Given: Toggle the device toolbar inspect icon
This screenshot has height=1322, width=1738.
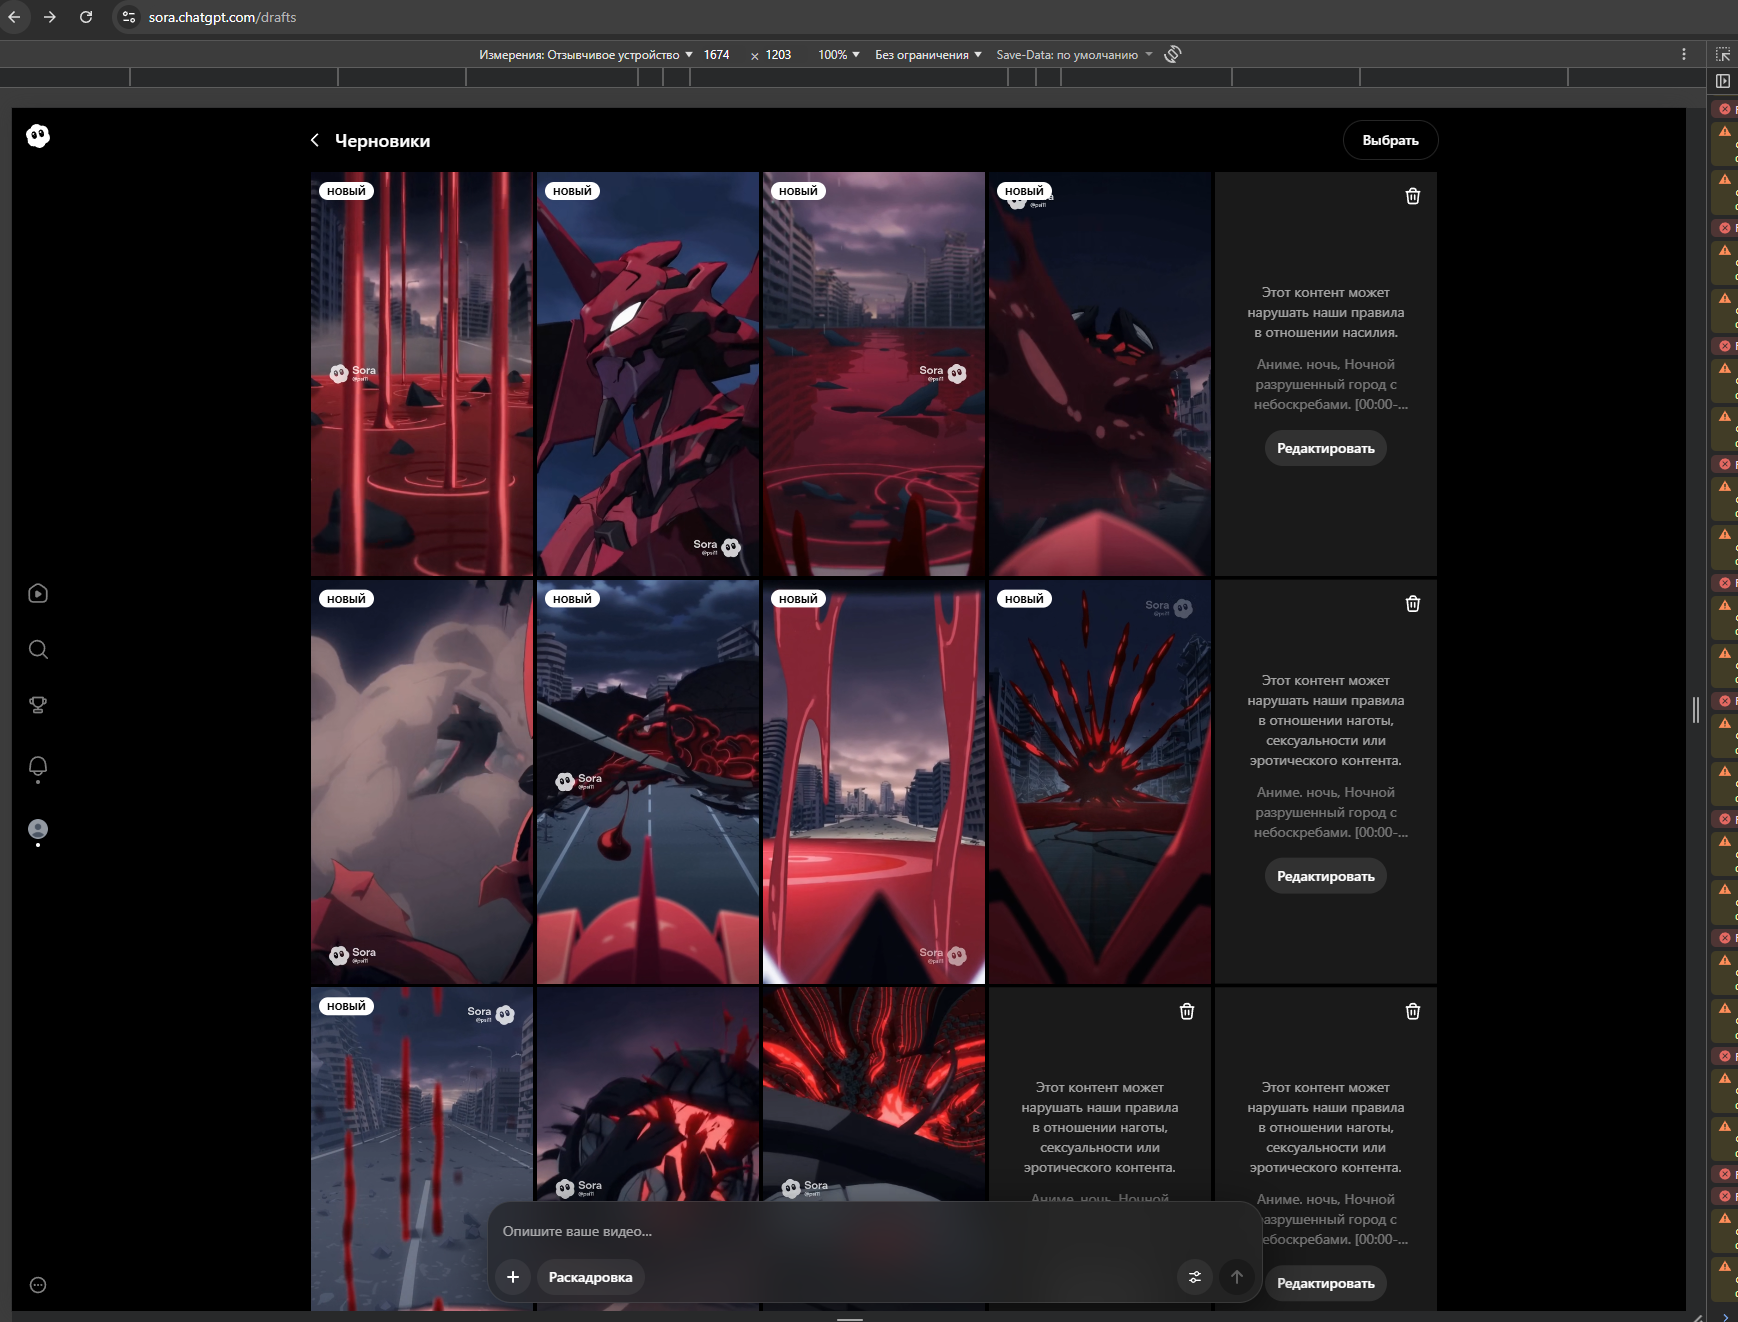Looking at the screenshot, I should pos(1723,54).
